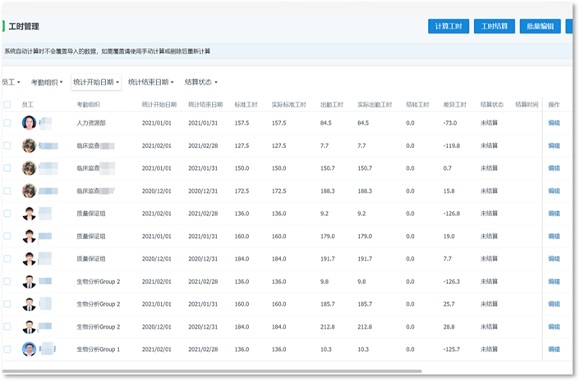Click the 实际出勤工时 column header
The height and width of the screenshot is (385, 580).
374,105
